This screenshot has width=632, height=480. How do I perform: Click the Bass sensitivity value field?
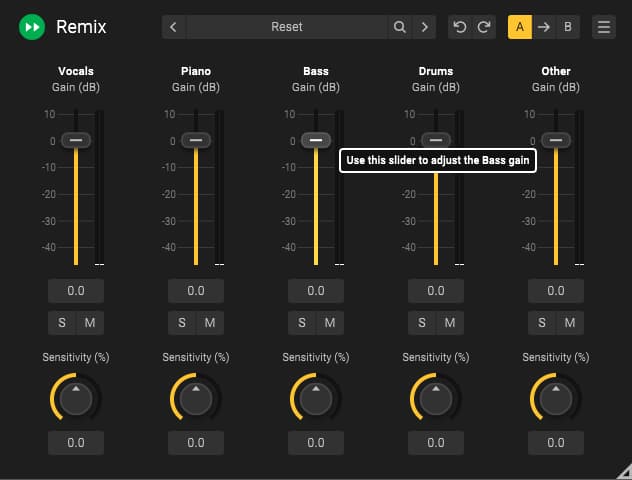(316, 443)
